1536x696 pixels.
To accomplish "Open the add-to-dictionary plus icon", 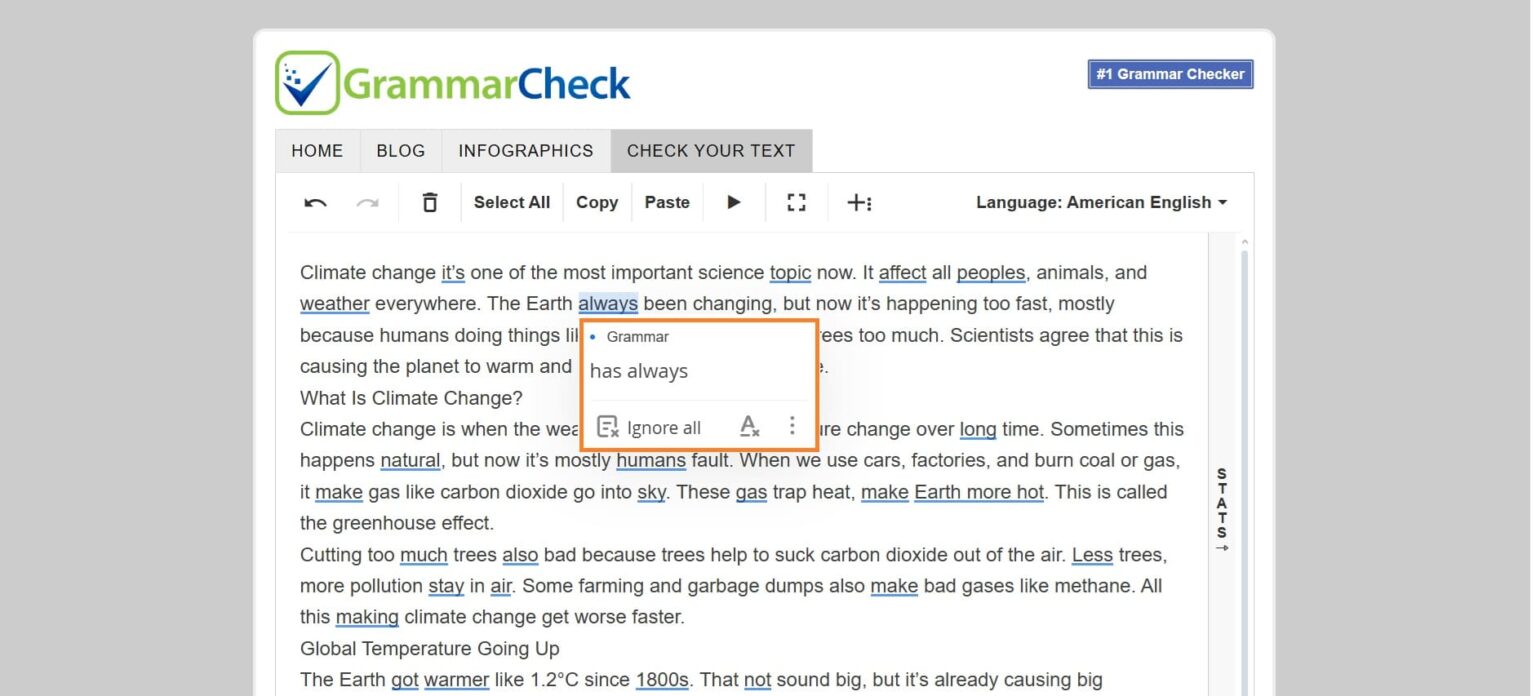I will coord(860,202).
